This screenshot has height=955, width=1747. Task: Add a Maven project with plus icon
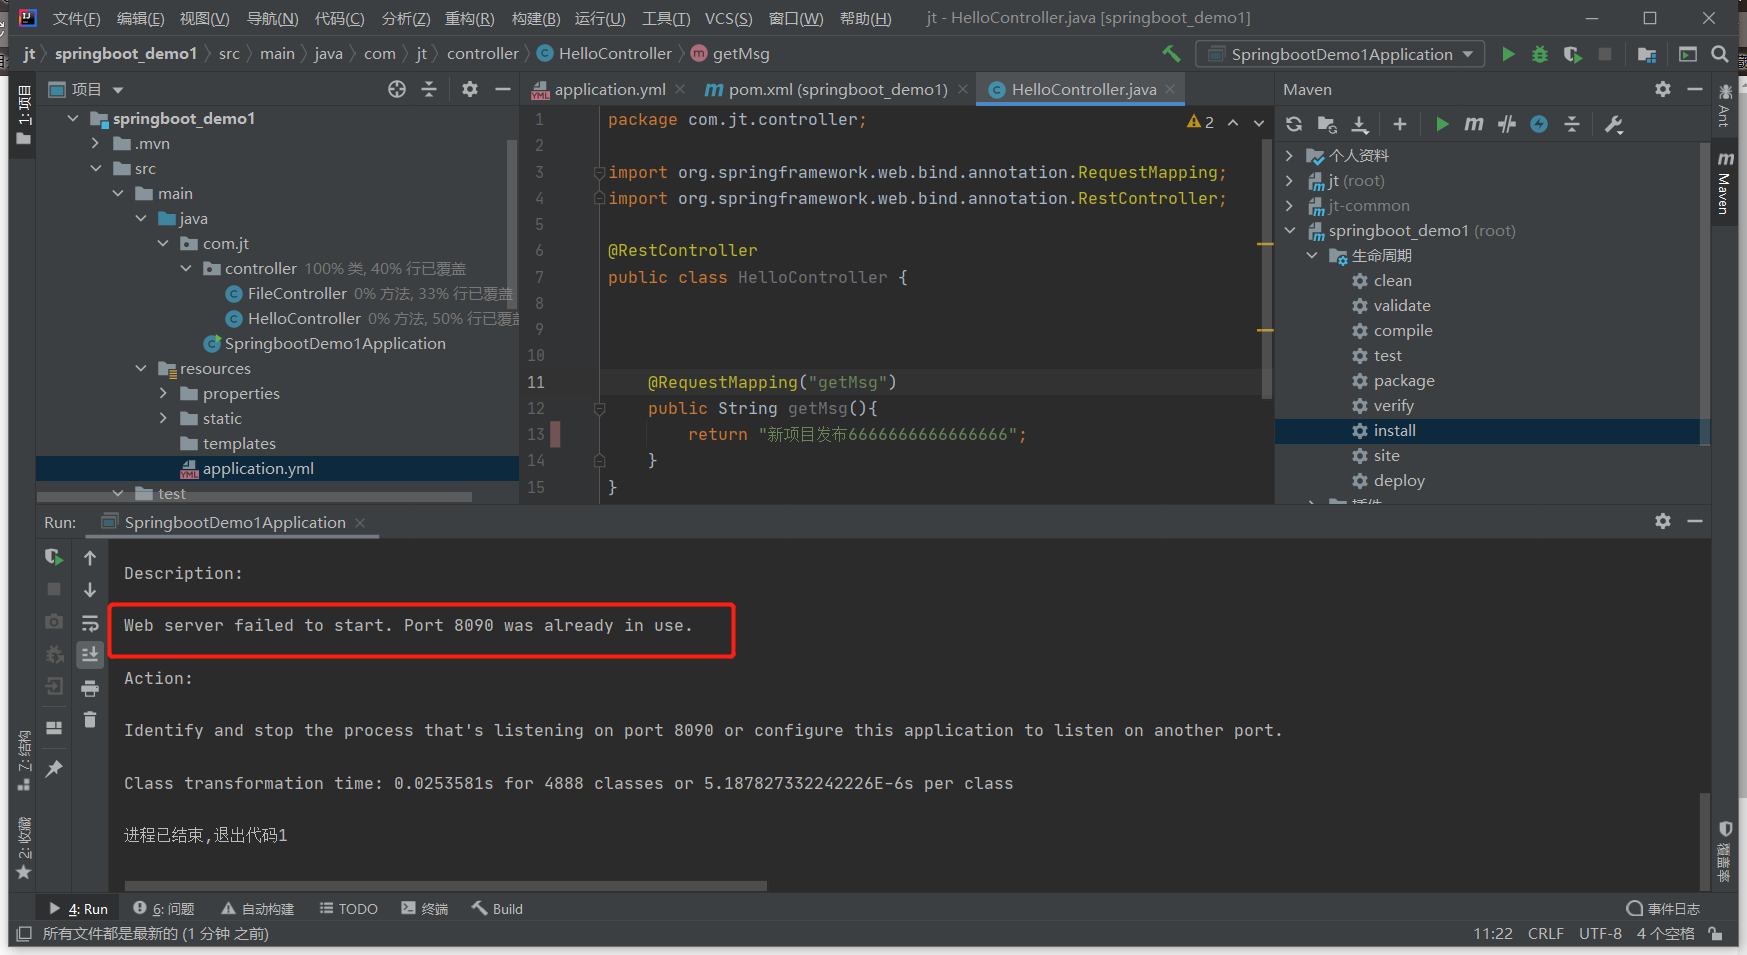1400,124
